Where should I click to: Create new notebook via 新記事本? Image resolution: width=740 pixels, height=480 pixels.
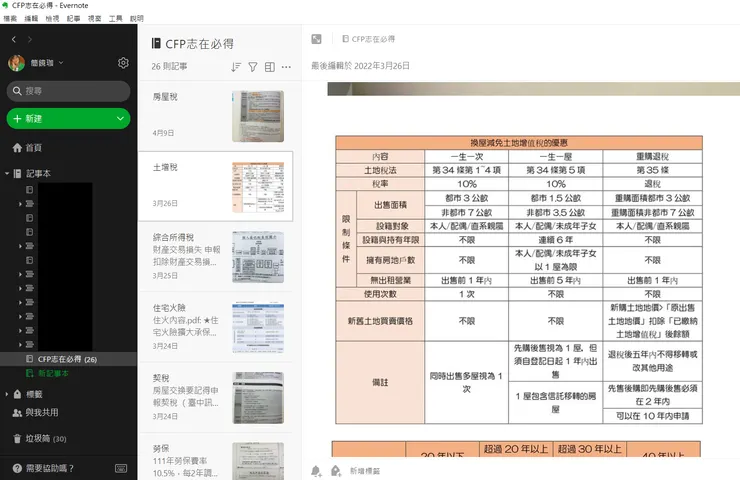pyautogui.click(x=47, y=373)
